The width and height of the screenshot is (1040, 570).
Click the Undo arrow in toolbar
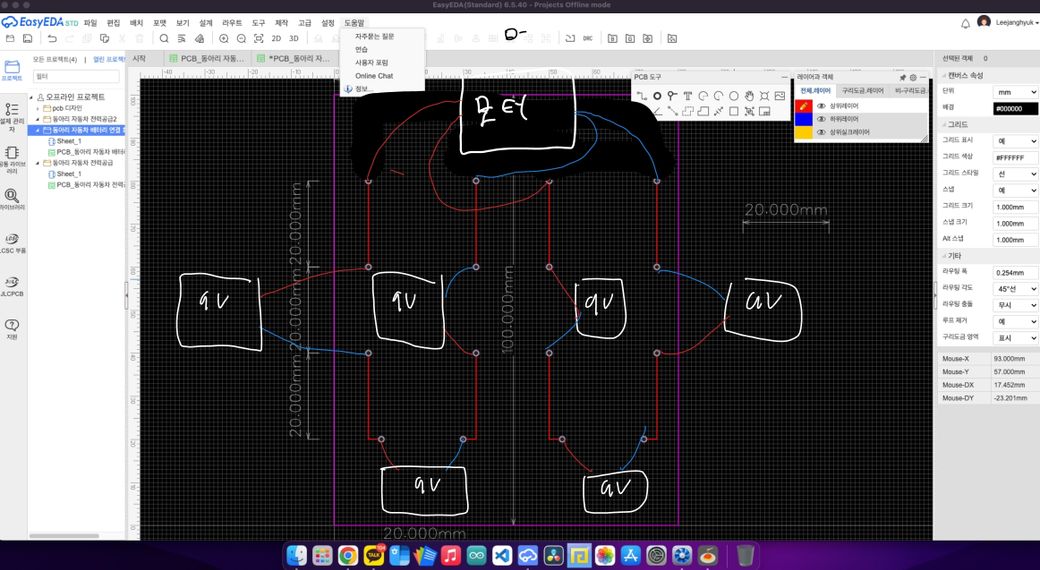52,38
